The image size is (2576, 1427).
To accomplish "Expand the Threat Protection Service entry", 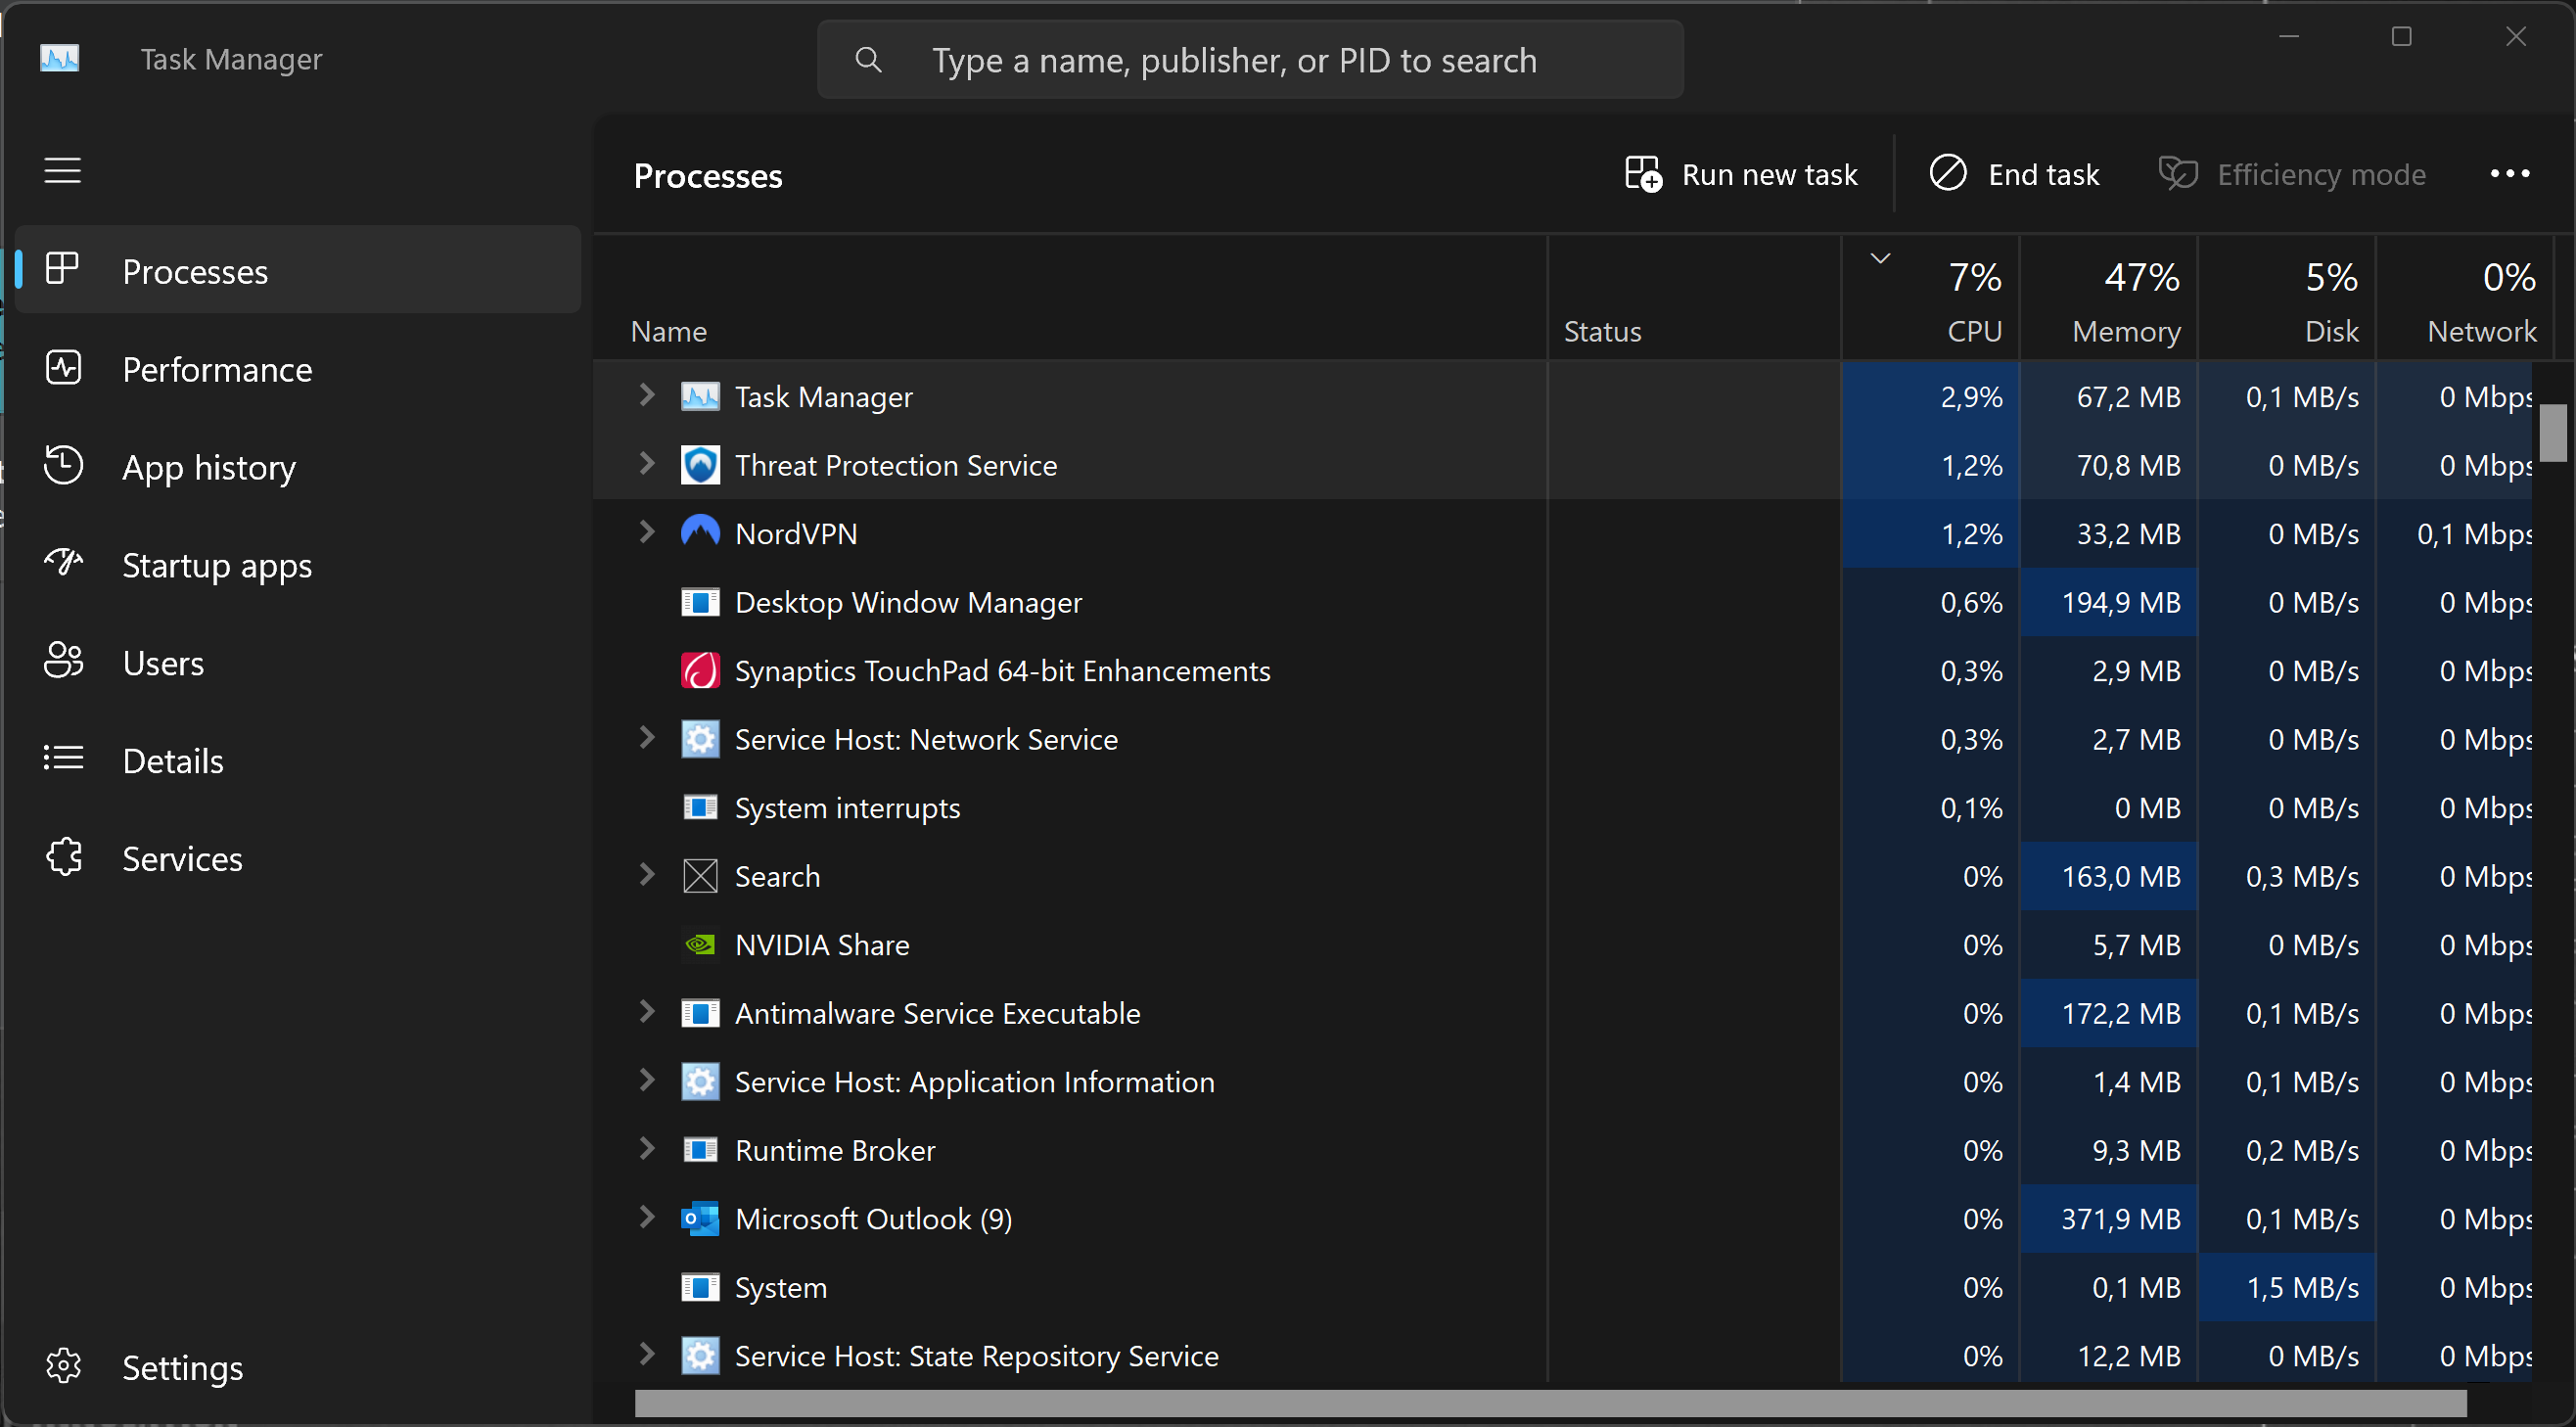I will [x=645, y=464].
